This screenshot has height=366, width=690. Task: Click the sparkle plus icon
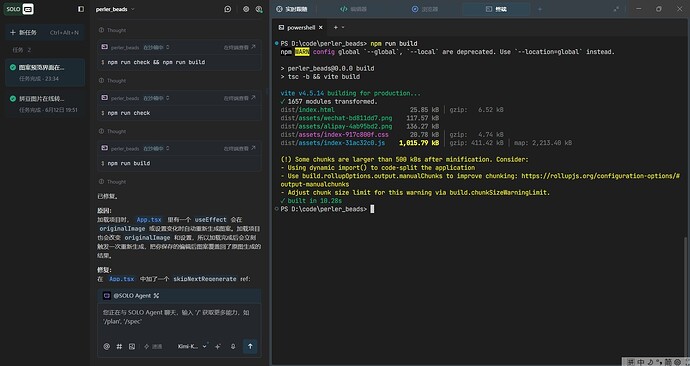(x=218, y=347)
